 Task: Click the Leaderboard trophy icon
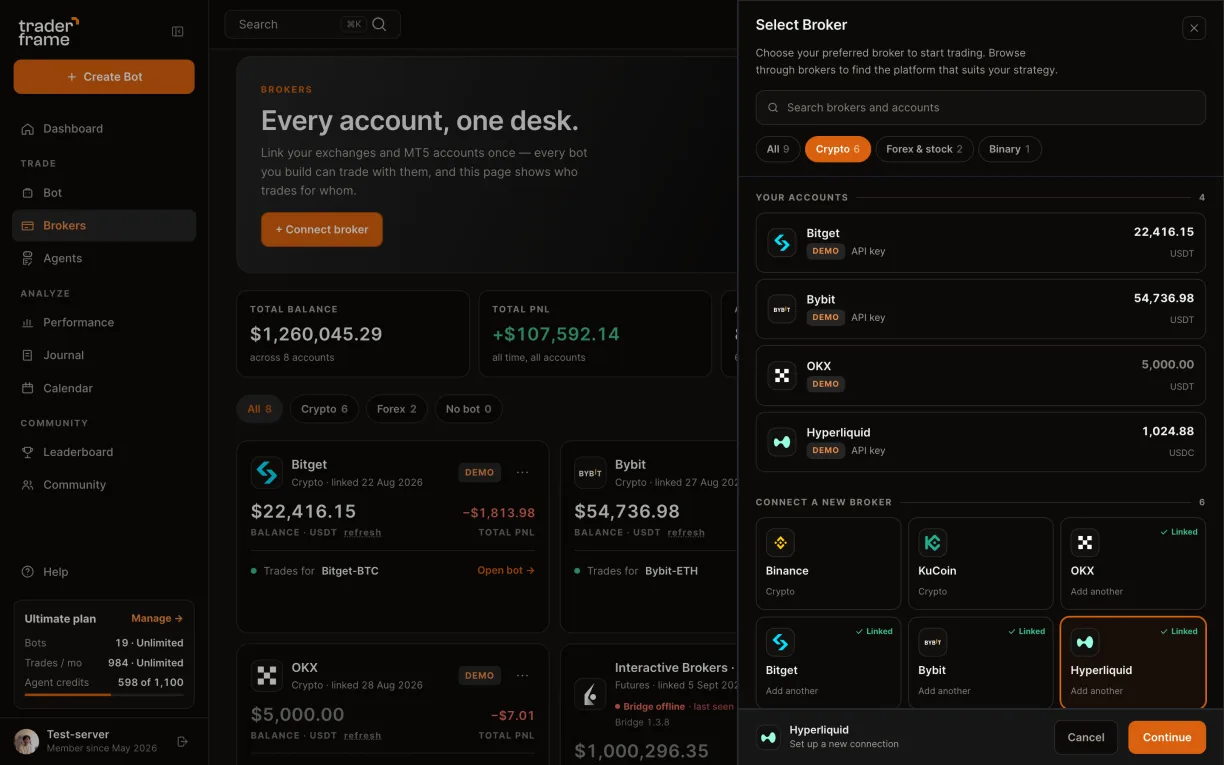tap(28, 452)
